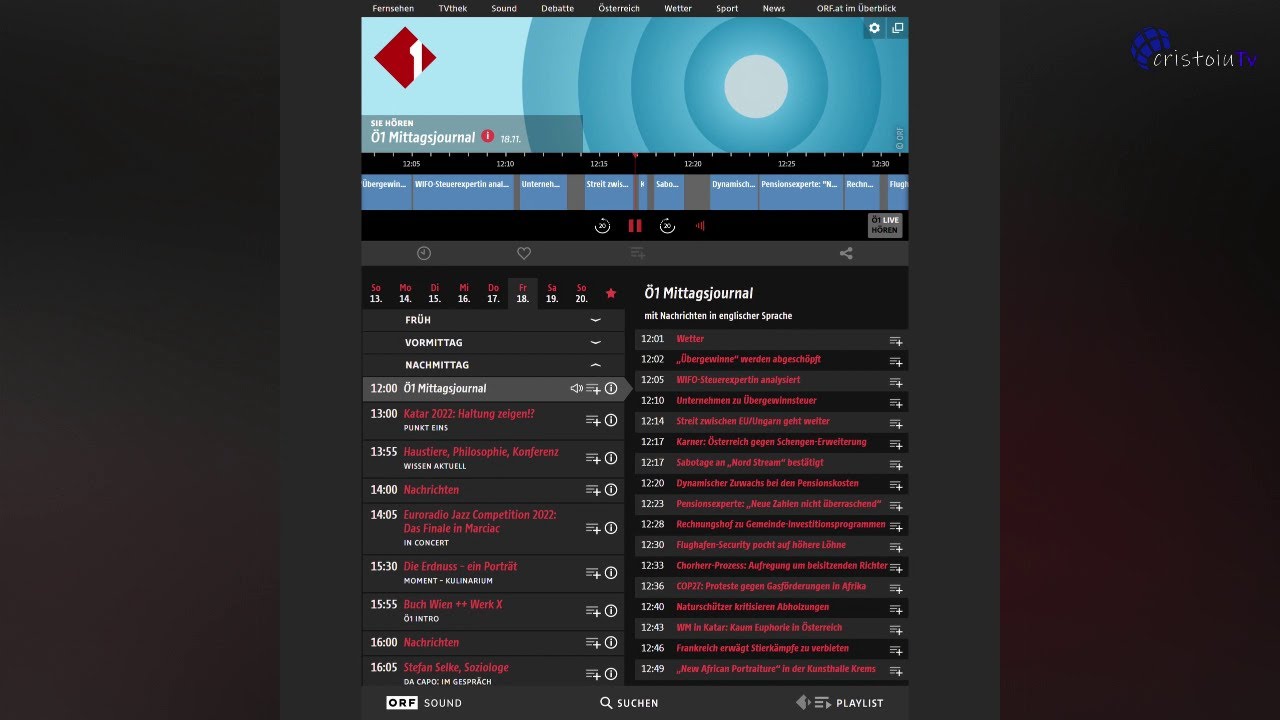The width and height of the screenshot is (1280, 720).
Task: Select Wednesday 16 in day picker
Action: coord(464,293)
